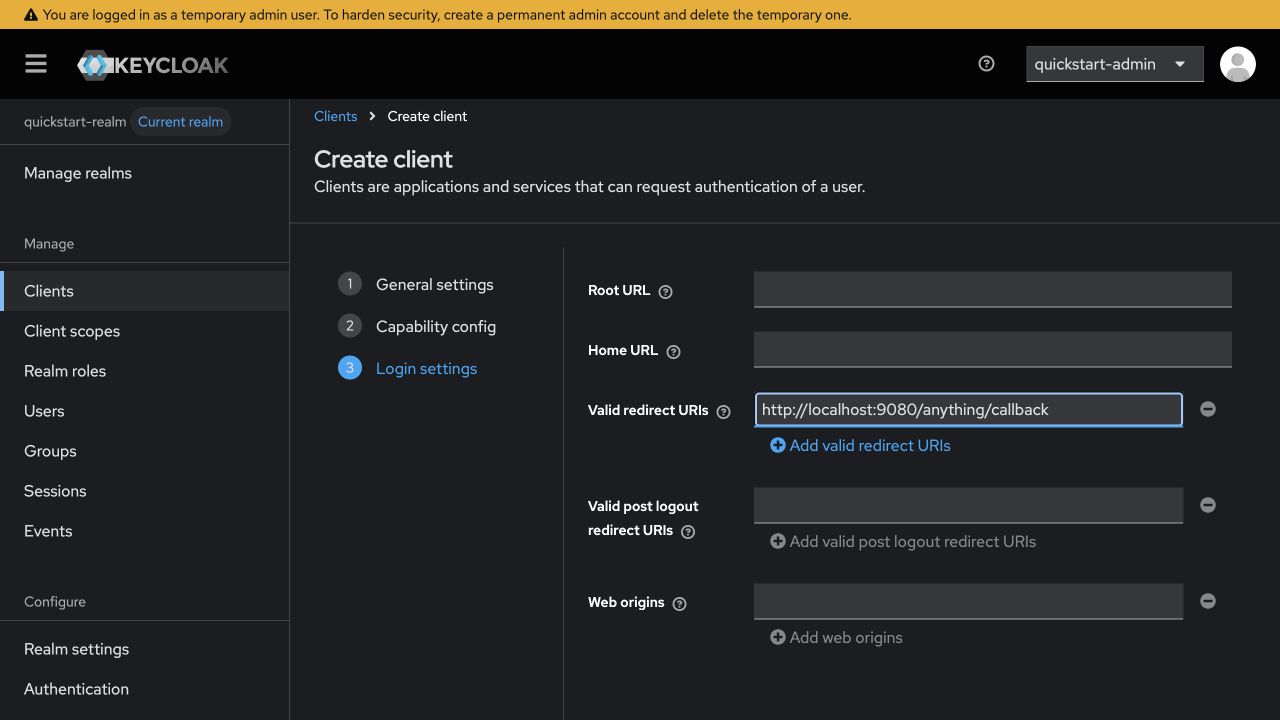Open the help question mark icon in header
Image resolution: width=1280 pixels, height=720 pixels.
point(986,64)
